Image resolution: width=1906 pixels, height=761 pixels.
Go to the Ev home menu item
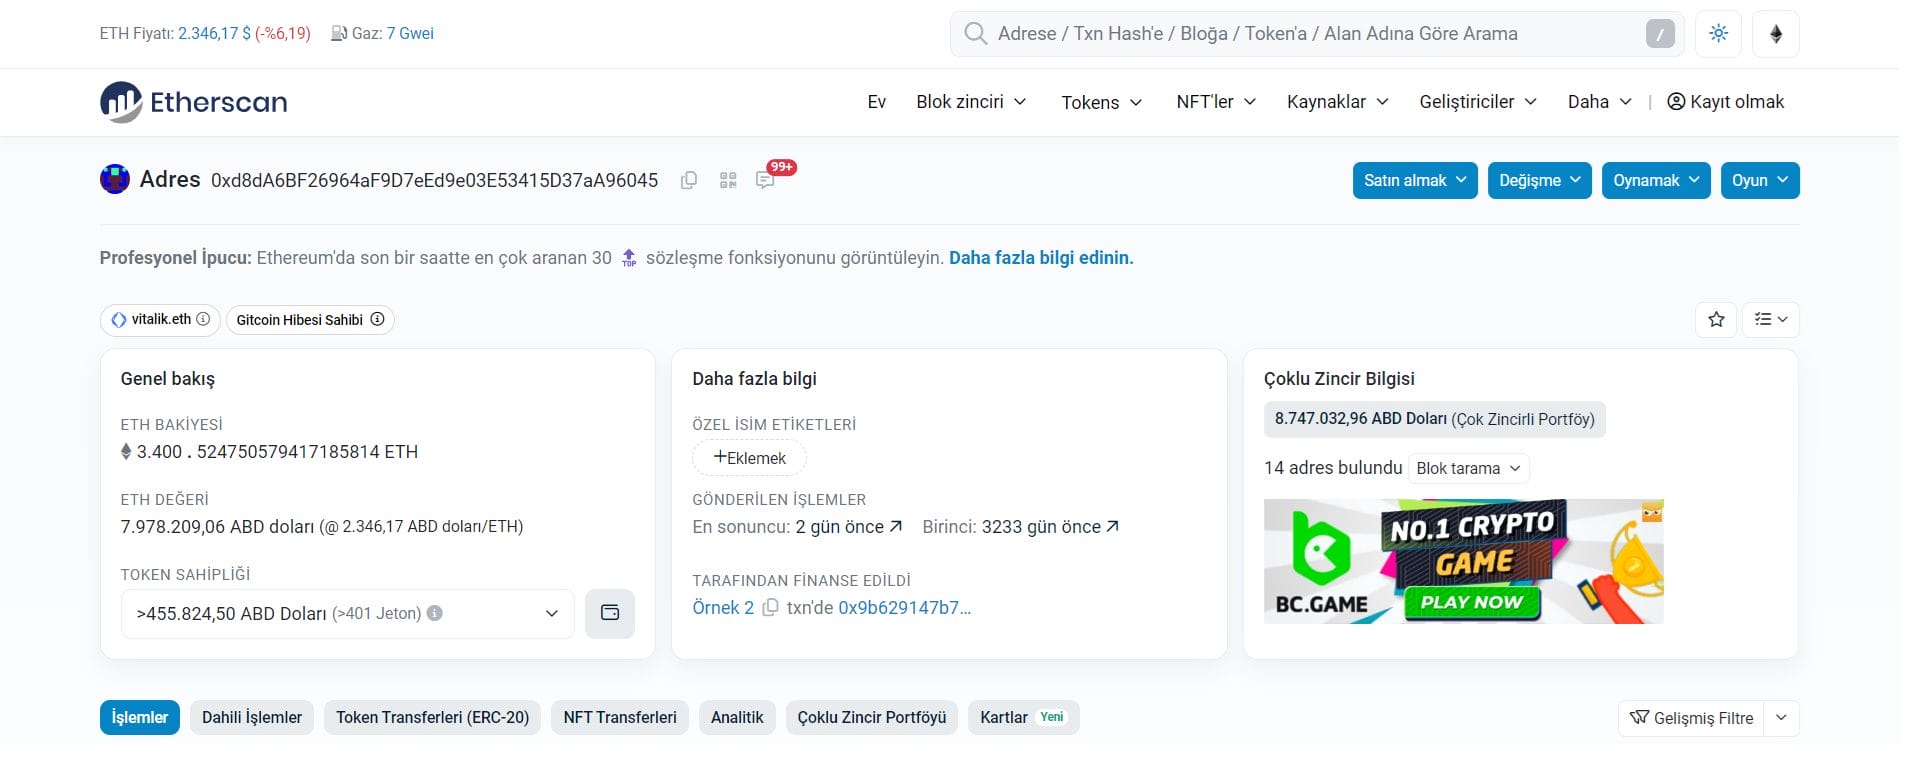877,102
